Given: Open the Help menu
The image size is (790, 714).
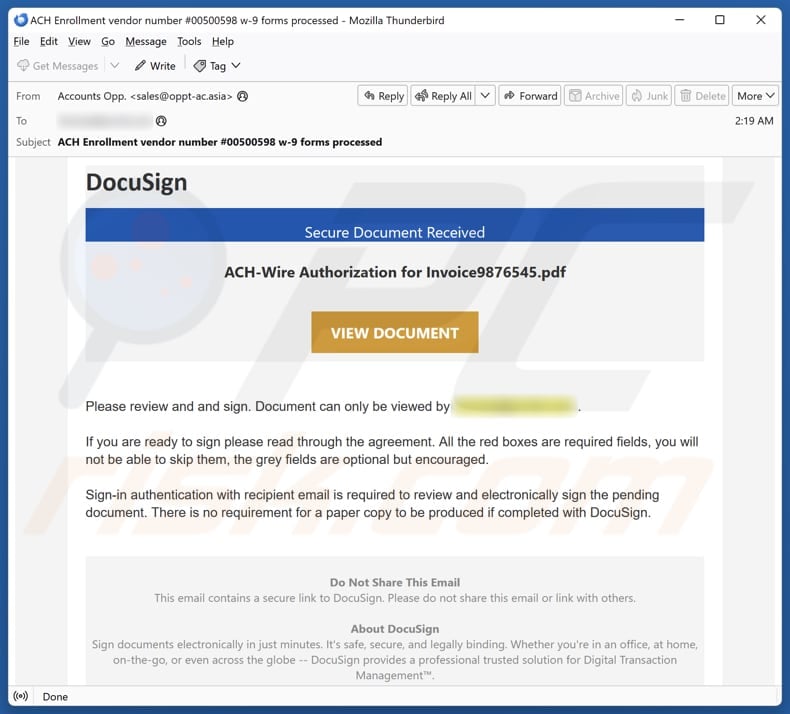Looking at the screenshot, I should [x=223, y=41].
